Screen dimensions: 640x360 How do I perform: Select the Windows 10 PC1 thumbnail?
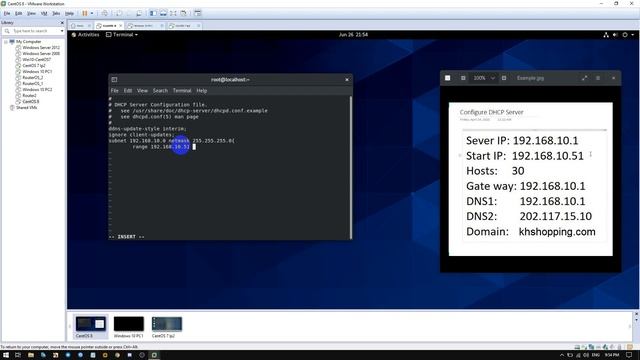pyautogui.click(x=129, y=327)
